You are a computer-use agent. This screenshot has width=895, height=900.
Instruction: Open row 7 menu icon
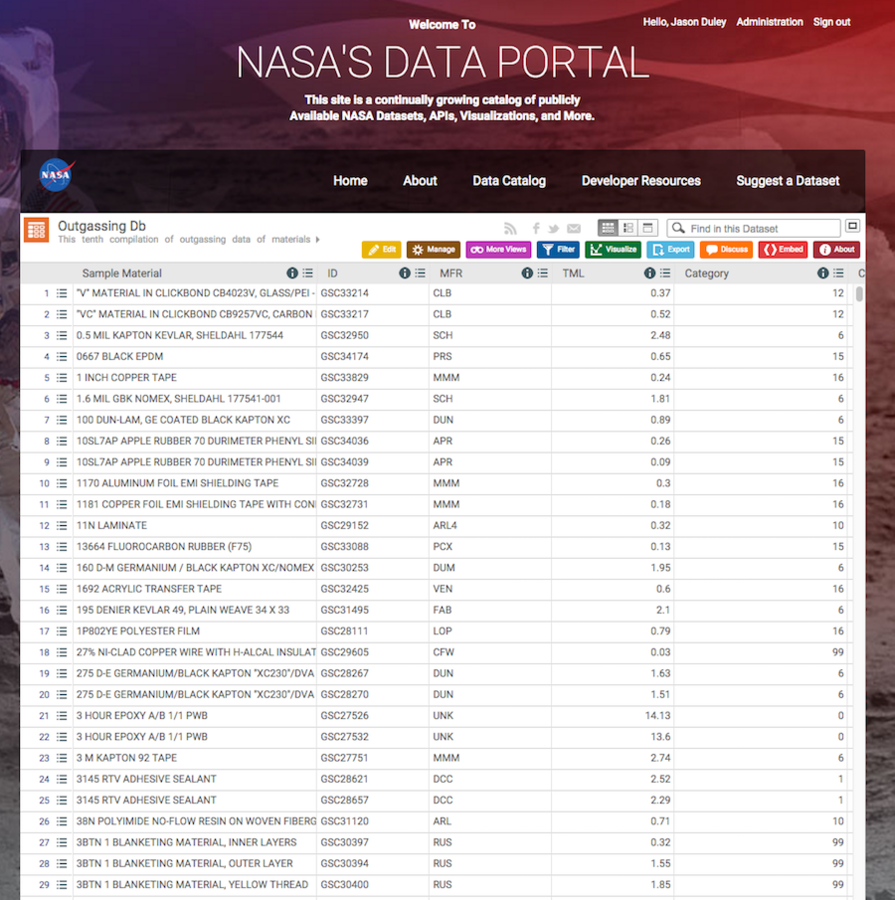pyautogui.click(x=62, y=420)
